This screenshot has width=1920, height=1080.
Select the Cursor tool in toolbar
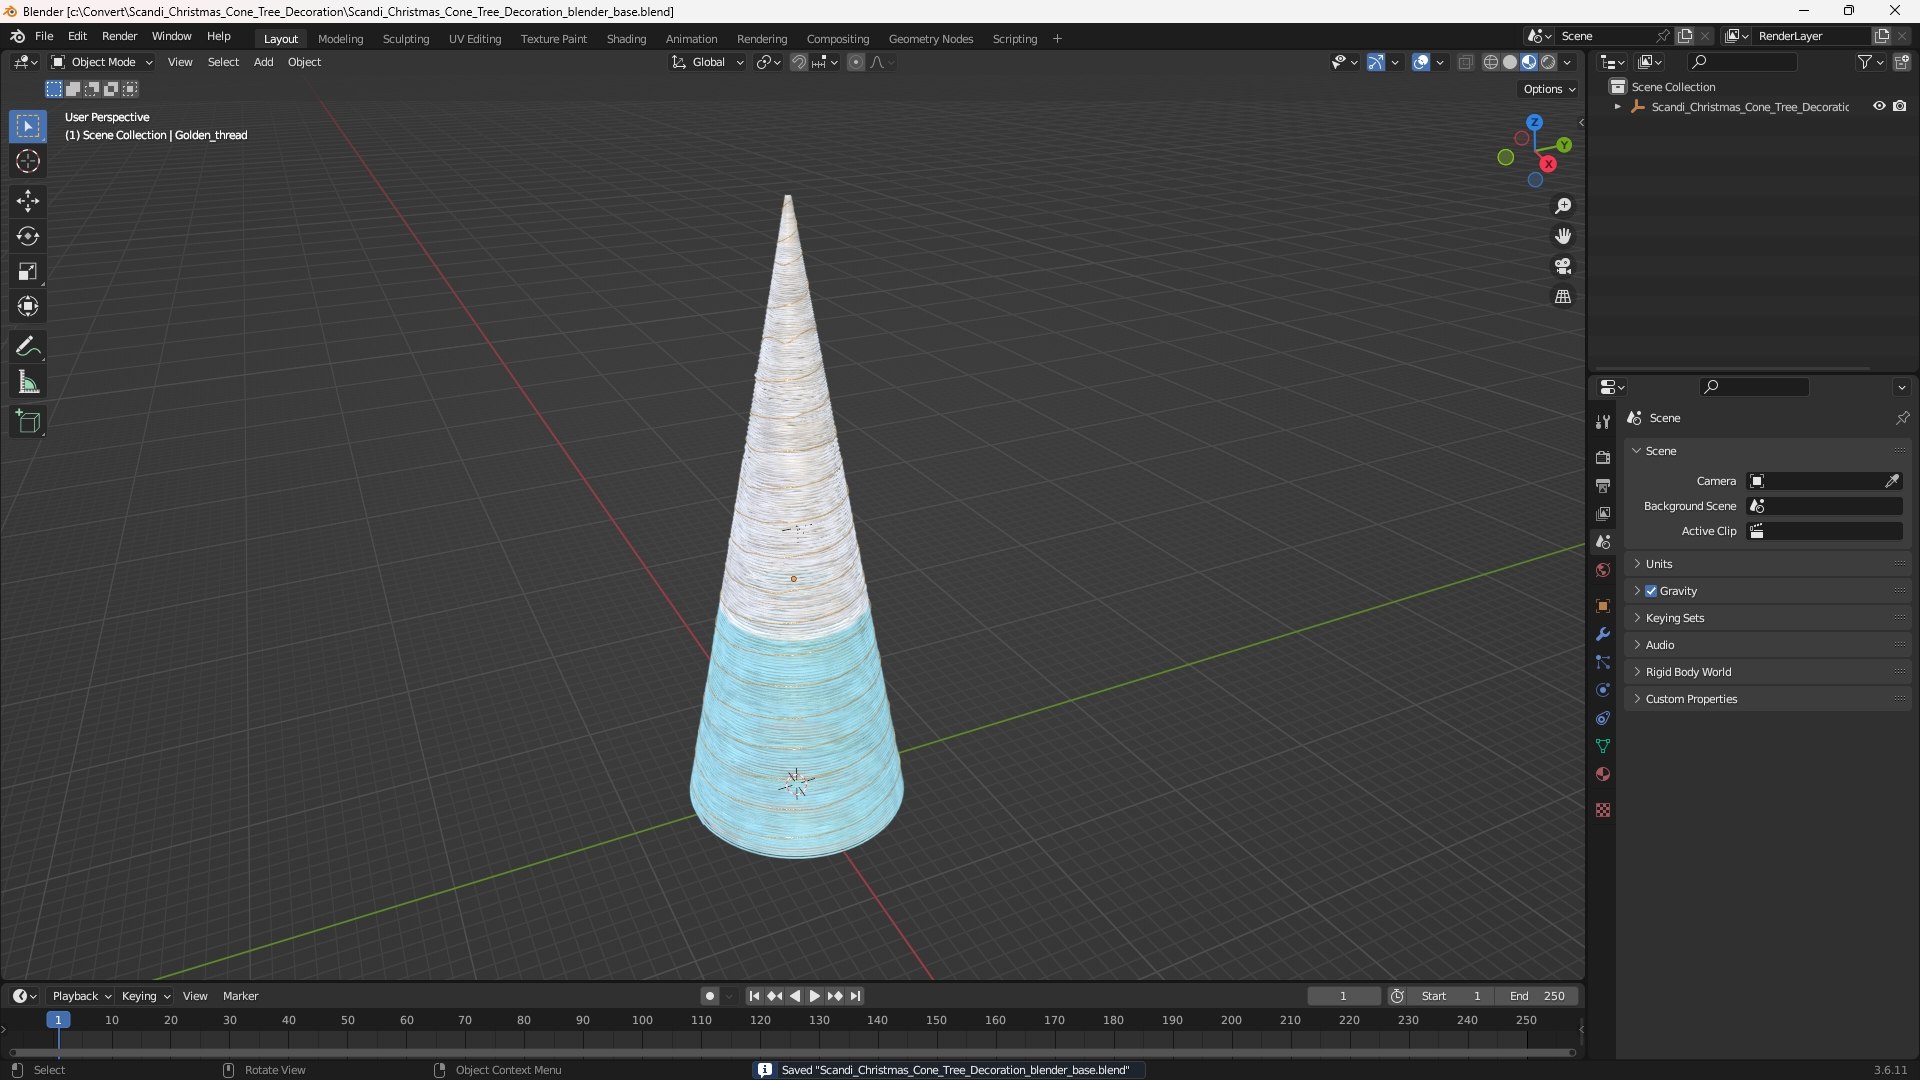(27, 161)
